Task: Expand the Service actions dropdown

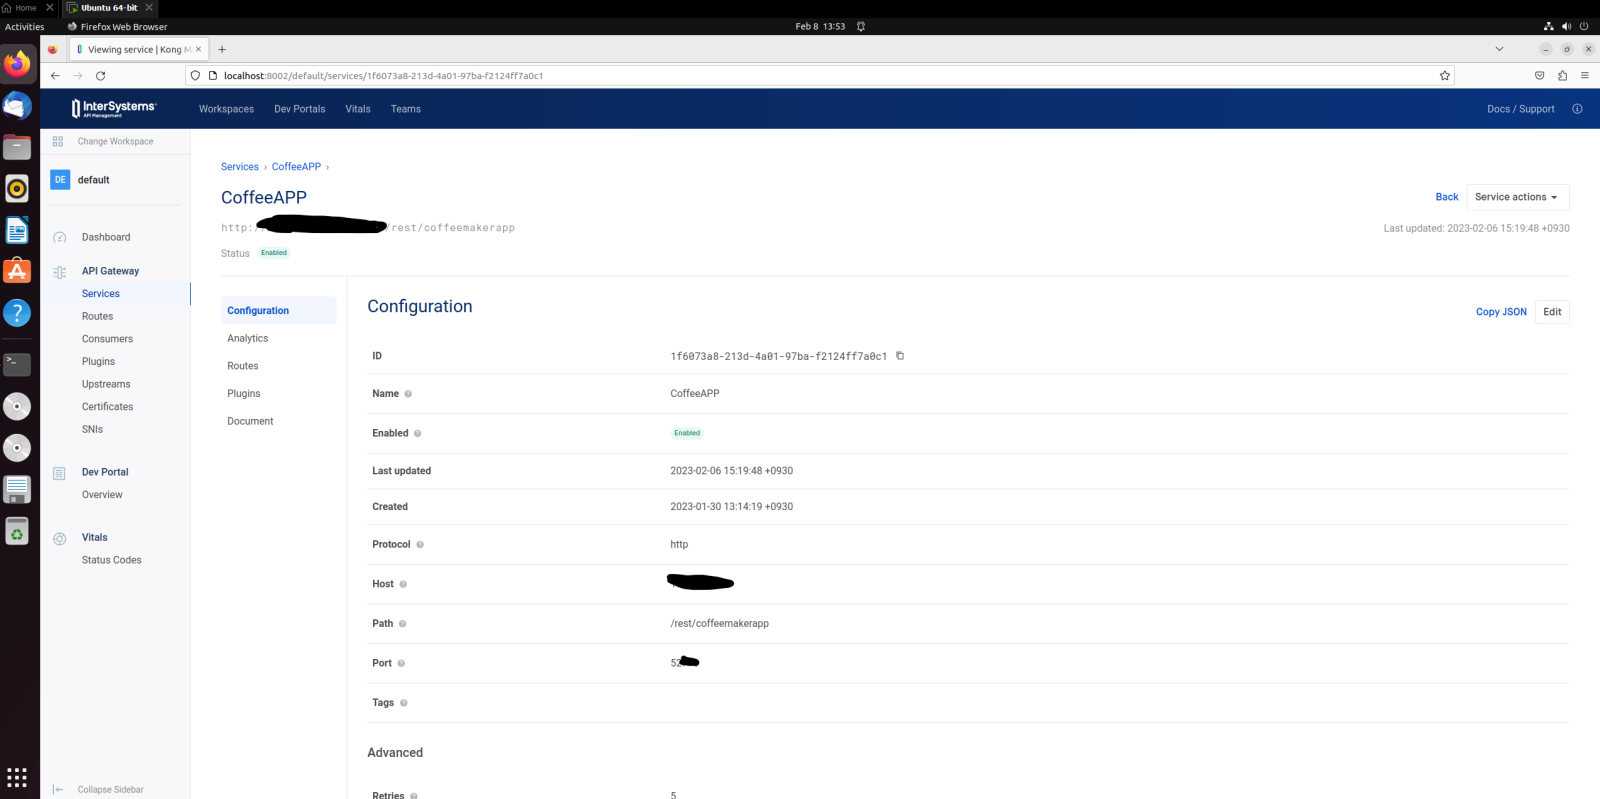Action: point(1516,197)
